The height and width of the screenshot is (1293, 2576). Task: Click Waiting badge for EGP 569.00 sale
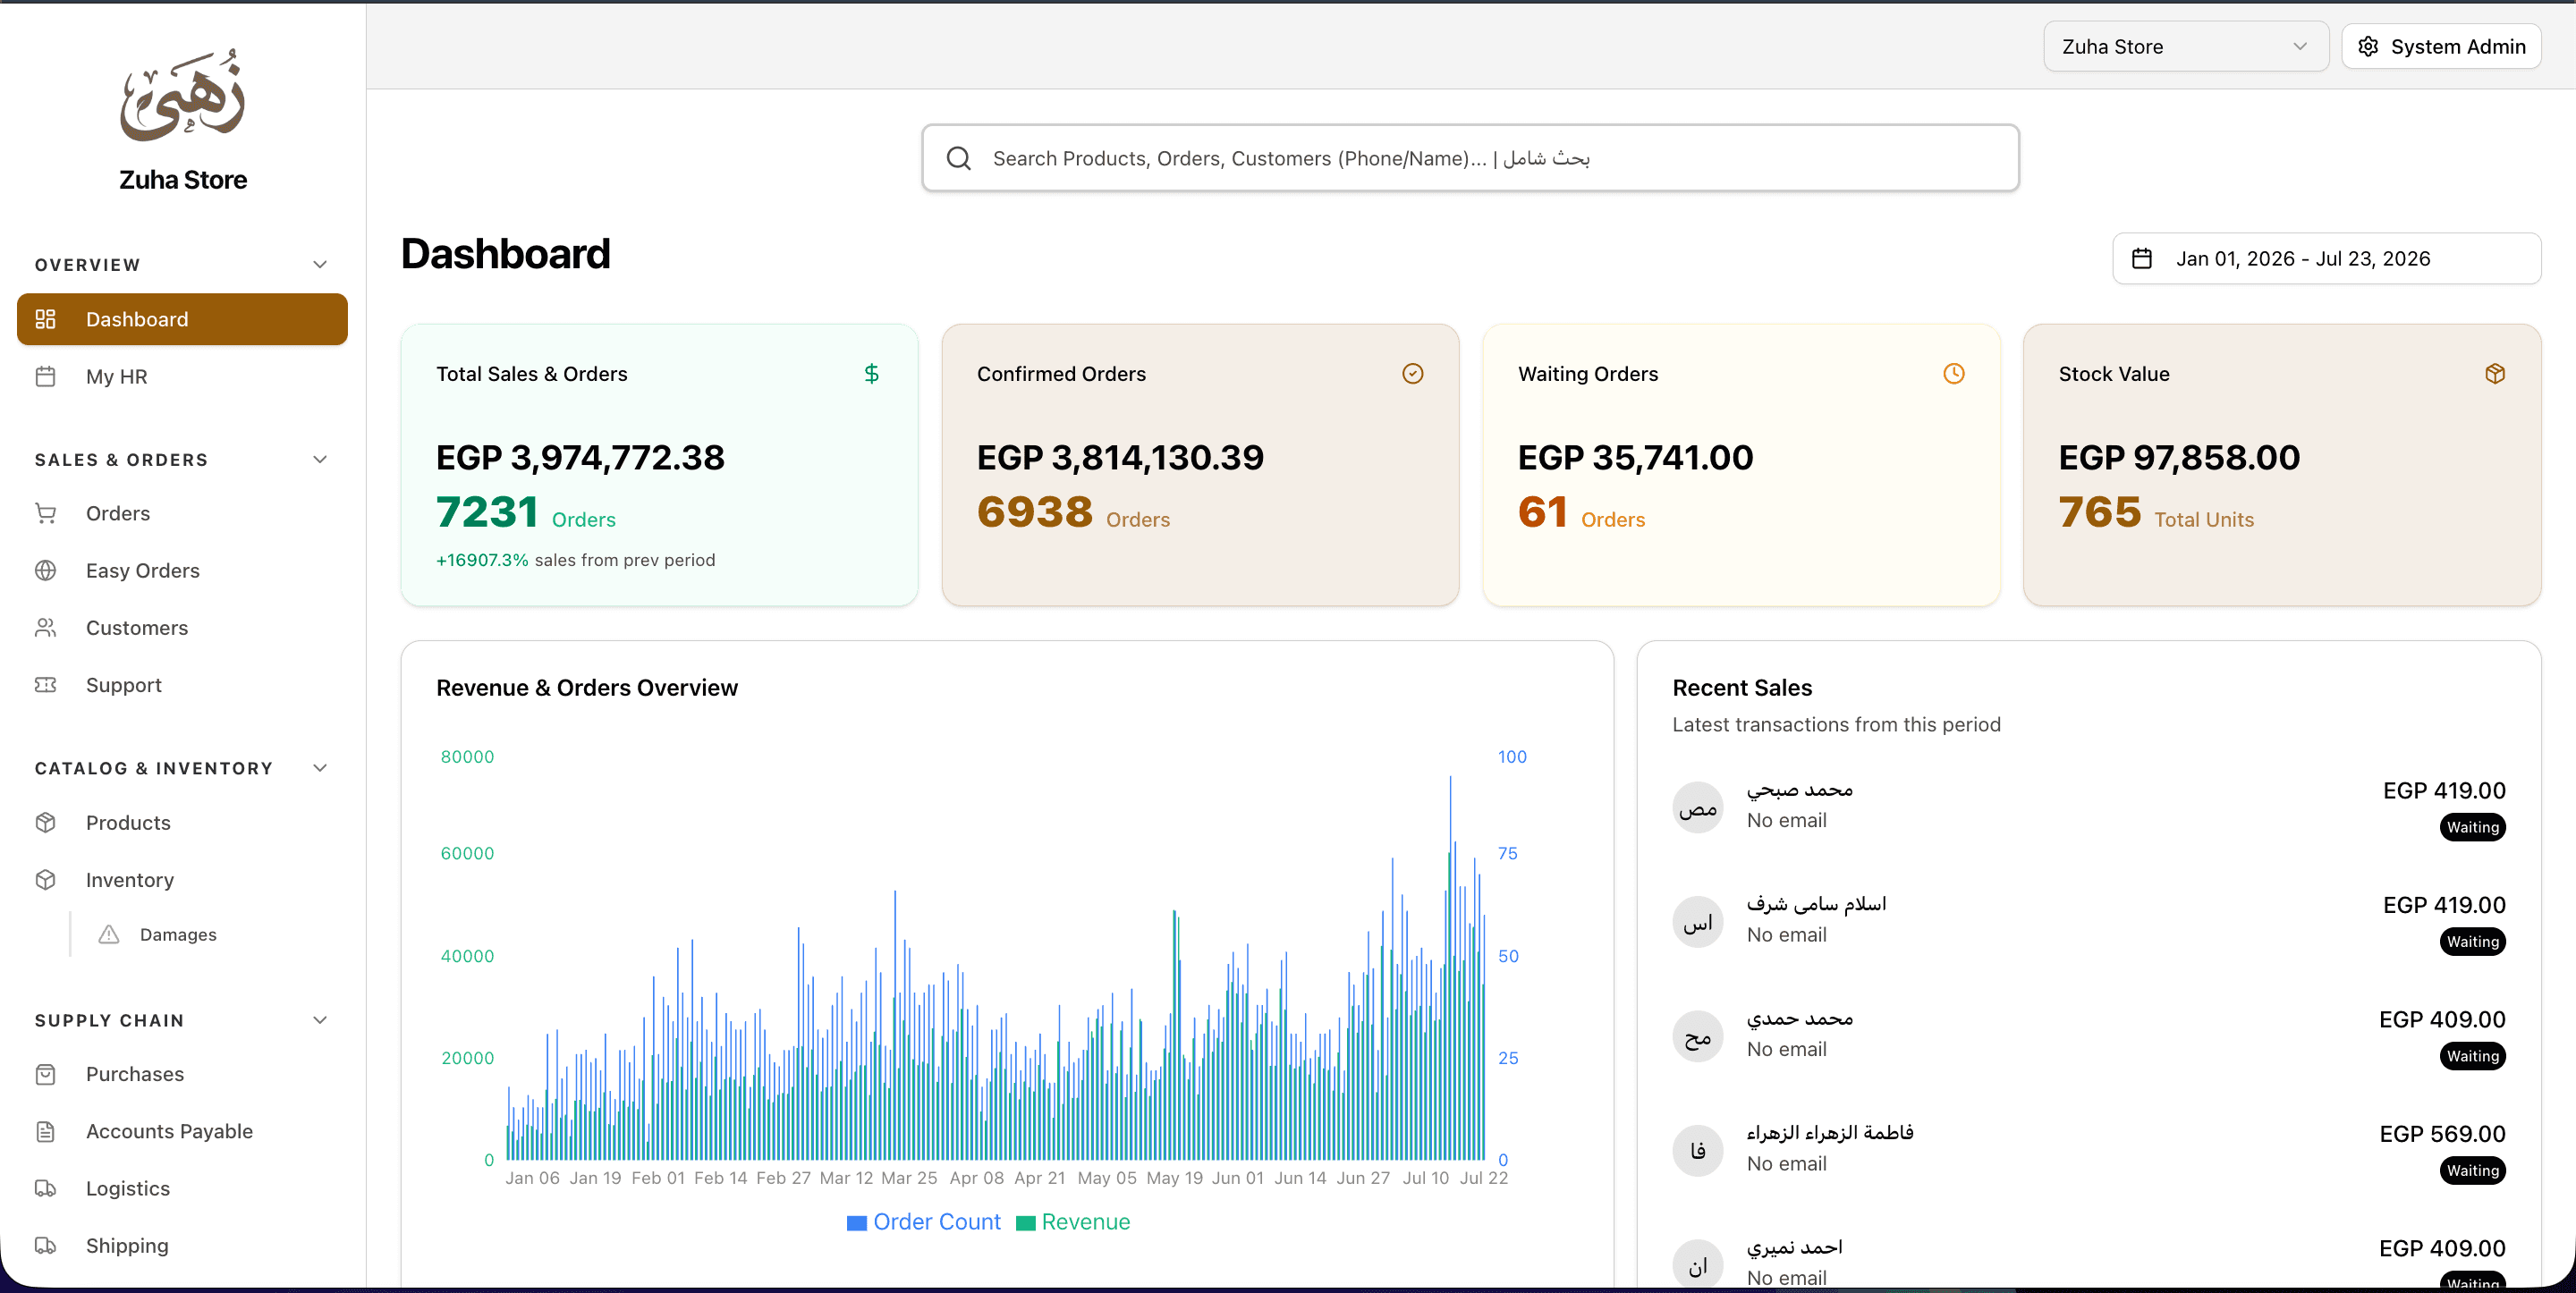click(2472, 1170)
